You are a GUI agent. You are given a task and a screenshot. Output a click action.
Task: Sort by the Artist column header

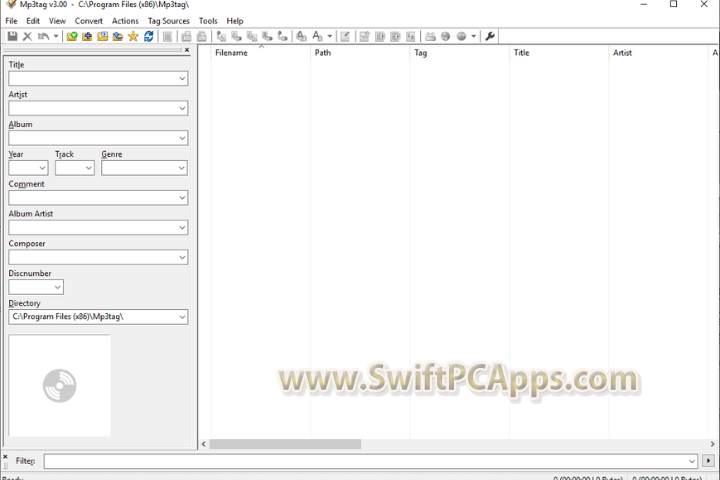click(x=658, y=53)
